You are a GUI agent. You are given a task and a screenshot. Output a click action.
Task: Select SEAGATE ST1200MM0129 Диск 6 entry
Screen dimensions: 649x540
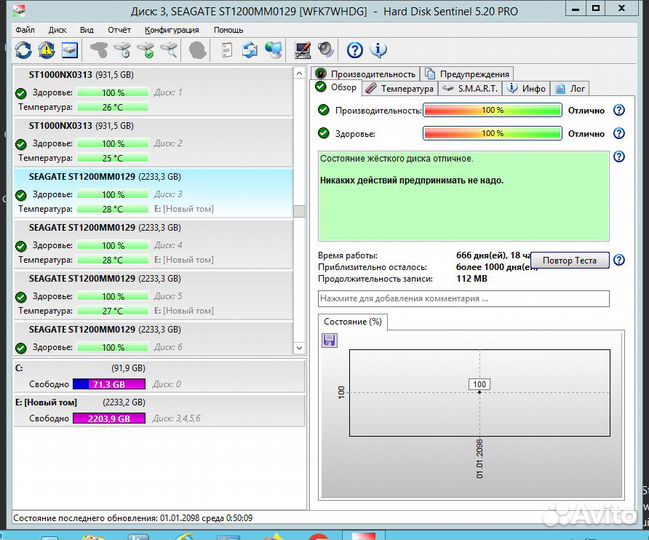pyautogui.click(x=153, y=338)
